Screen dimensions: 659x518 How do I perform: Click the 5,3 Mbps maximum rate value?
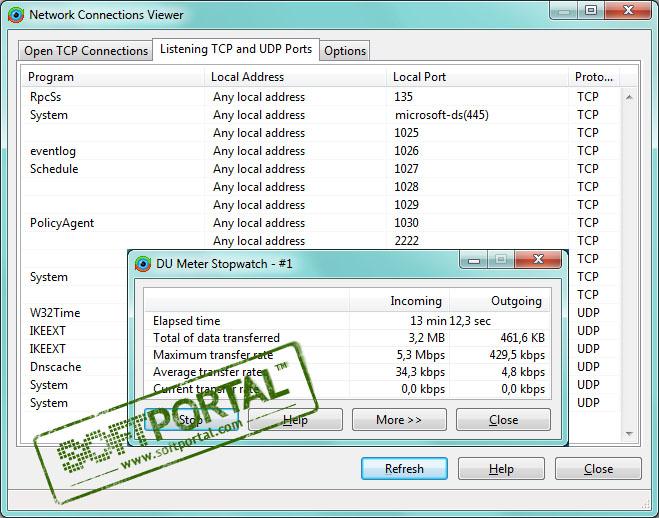click(x=421, y=355)
